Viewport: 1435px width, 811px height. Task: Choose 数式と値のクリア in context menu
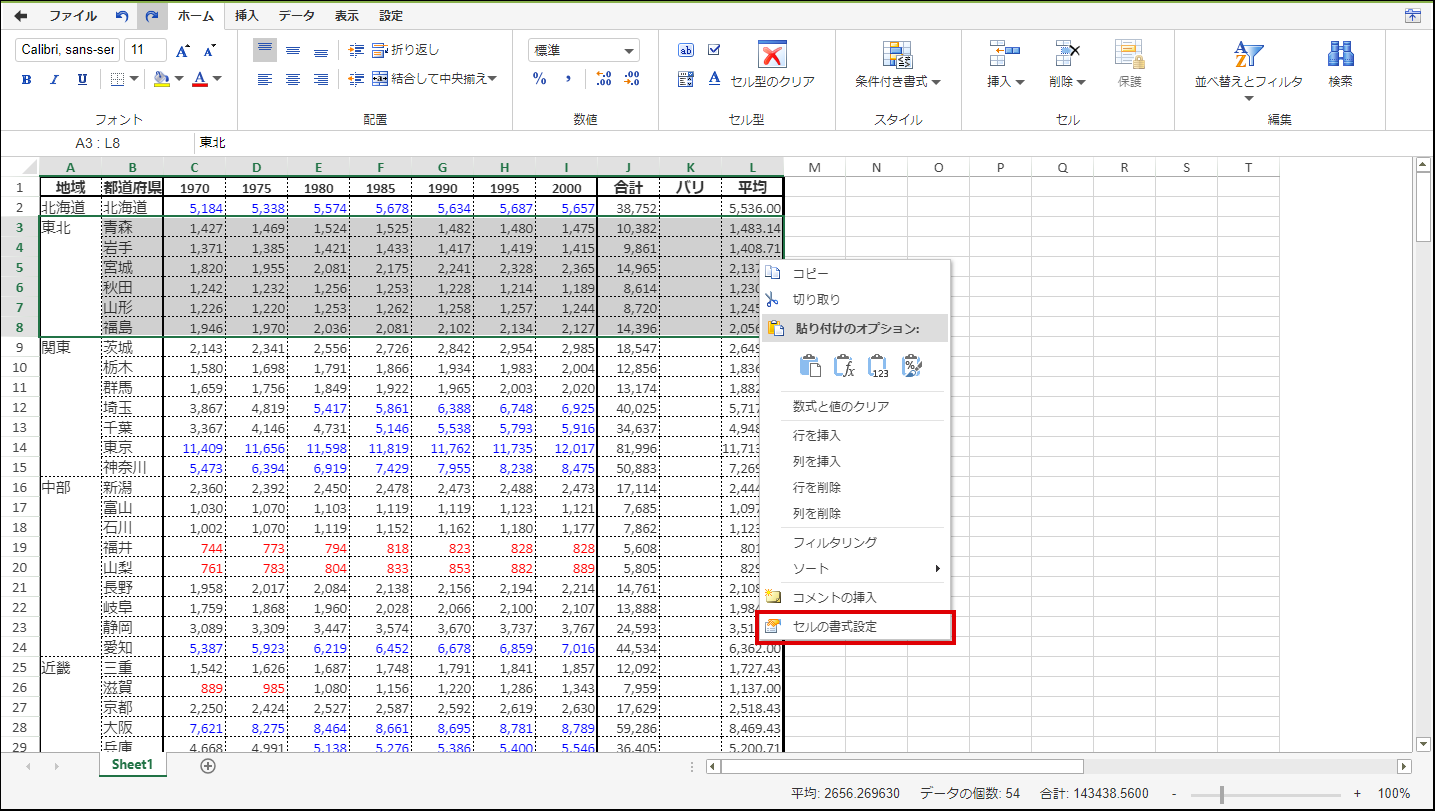853,407
